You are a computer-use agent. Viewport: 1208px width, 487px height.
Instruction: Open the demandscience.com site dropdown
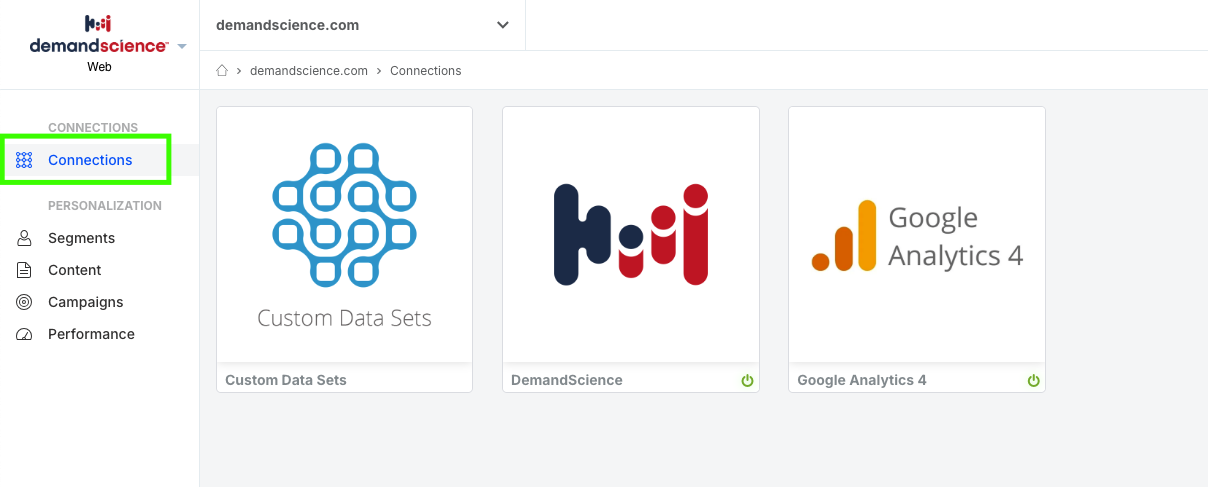coord(363,25)
